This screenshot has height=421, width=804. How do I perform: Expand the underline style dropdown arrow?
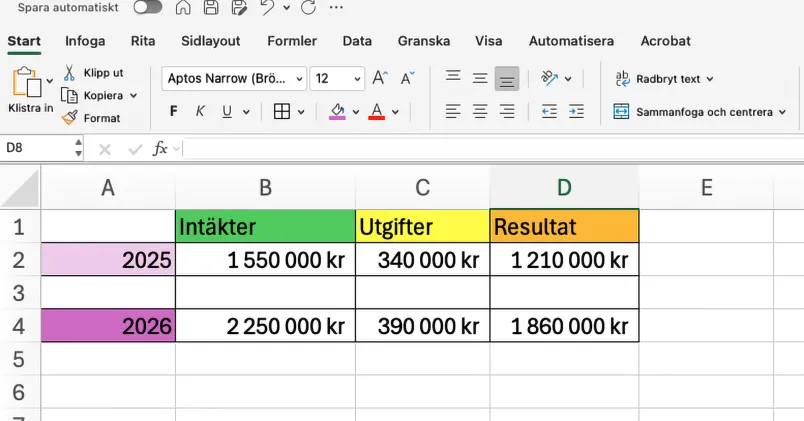tap(246, 112)
